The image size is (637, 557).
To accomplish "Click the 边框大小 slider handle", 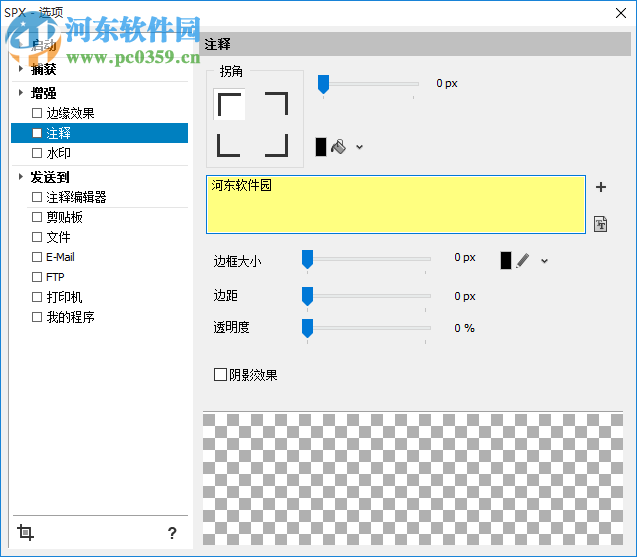I will pyautogui.click(x=308, y=259).
